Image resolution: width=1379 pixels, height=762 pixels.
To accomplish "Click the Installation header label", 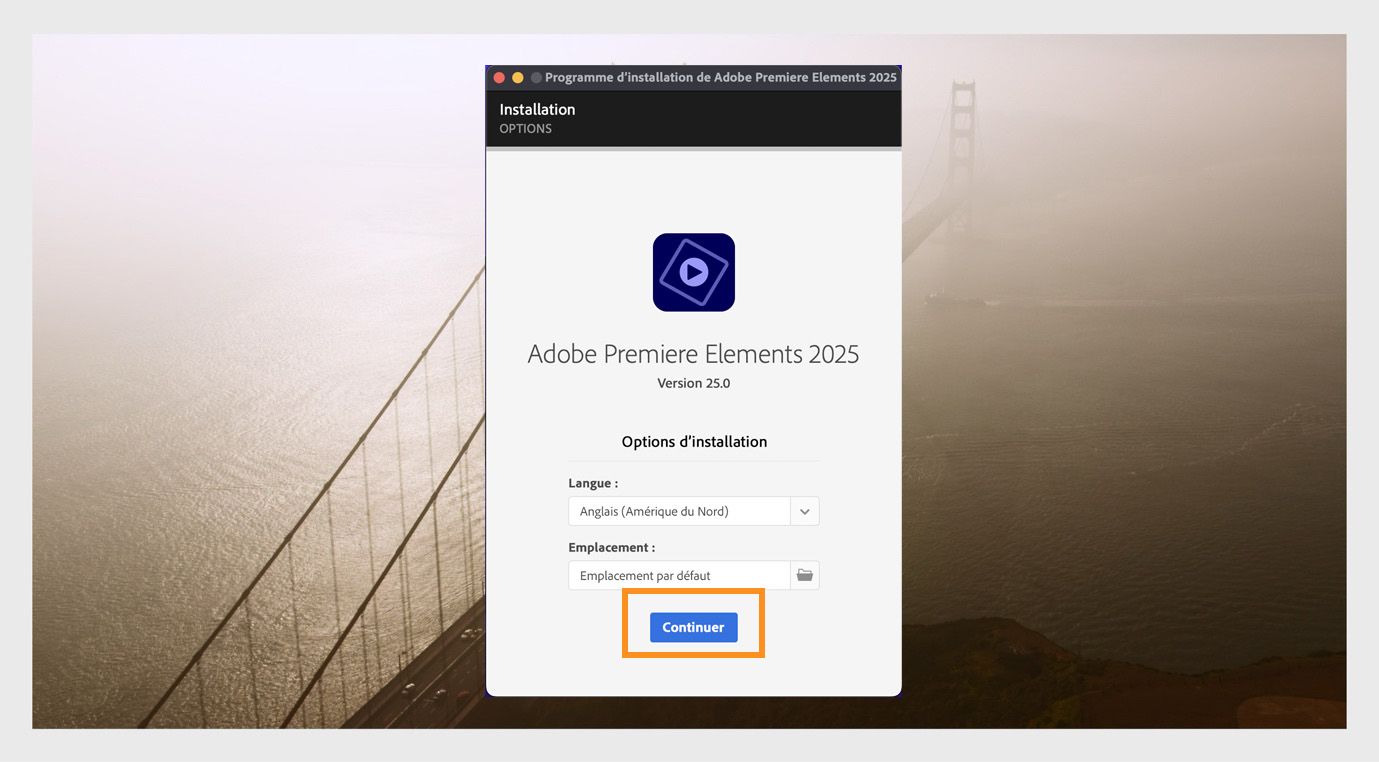I will pos(537,109).
